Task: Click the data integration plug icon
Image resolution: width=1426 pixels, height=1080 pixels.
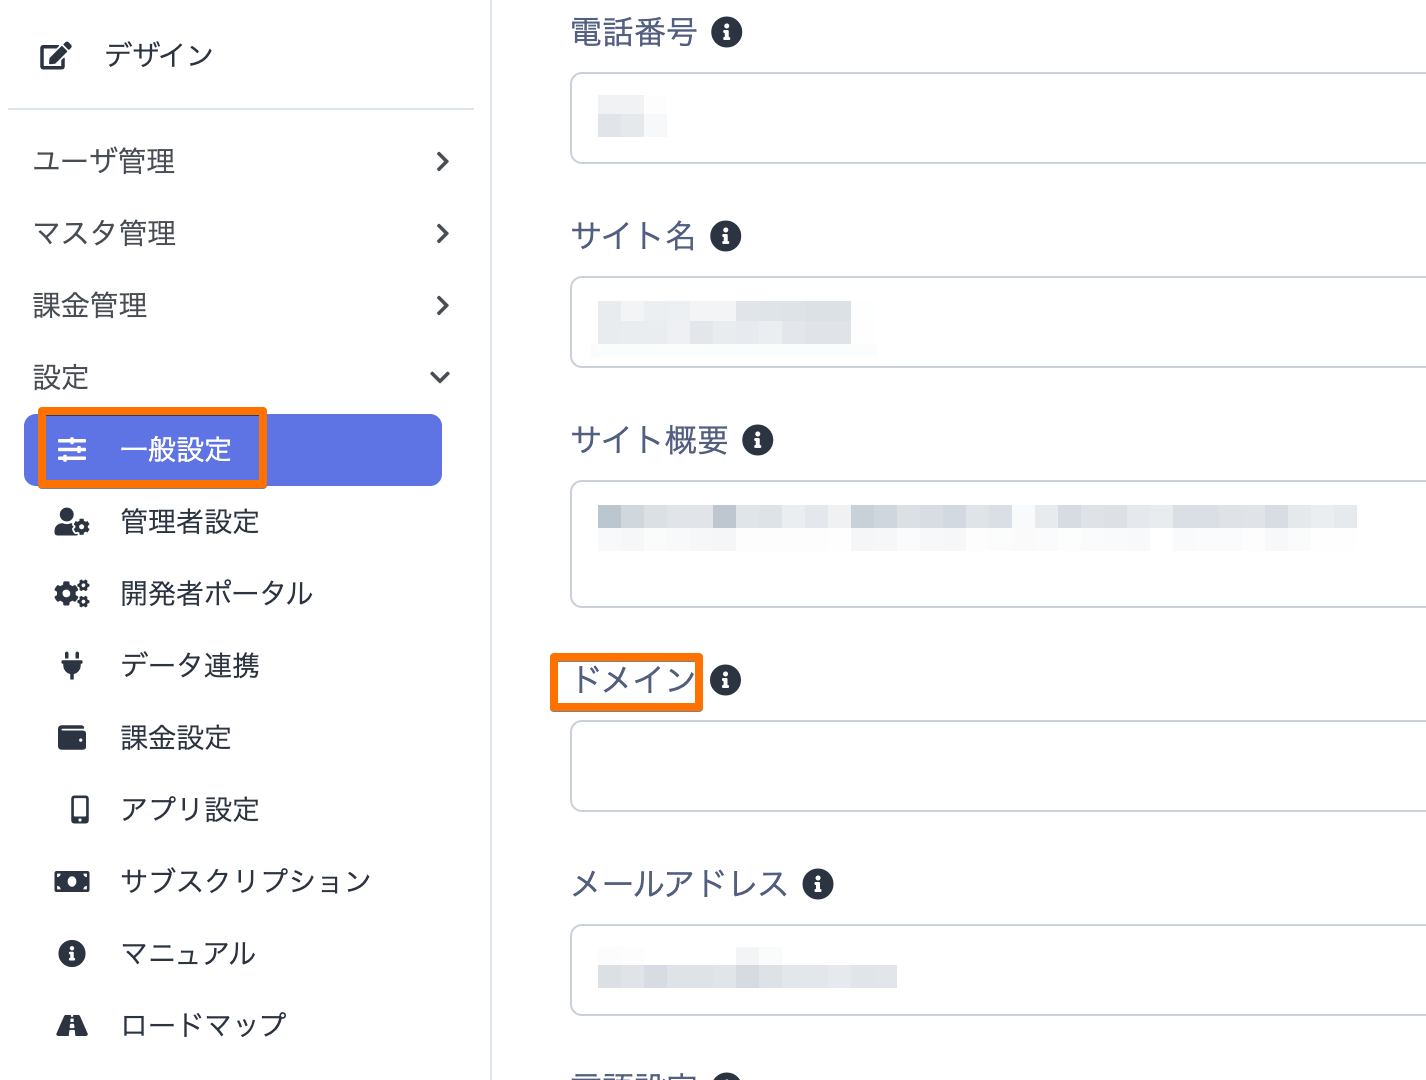Action: 72,666
